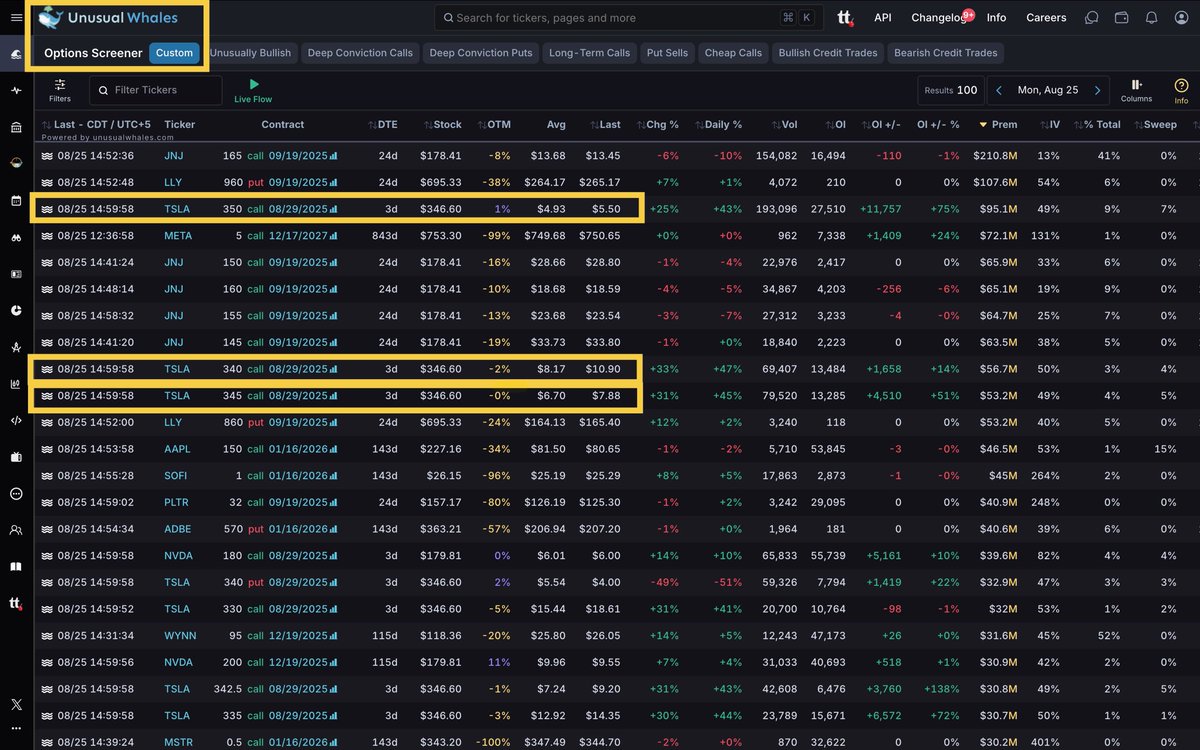Click the wave icon on the SOFI row
1200x750 pixels.
(x=46, y=476)
